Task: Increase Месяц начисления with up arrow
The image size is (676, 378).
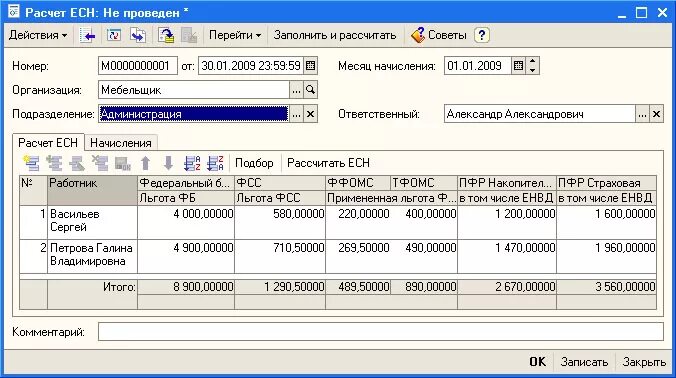Action: tap(532, 62)
